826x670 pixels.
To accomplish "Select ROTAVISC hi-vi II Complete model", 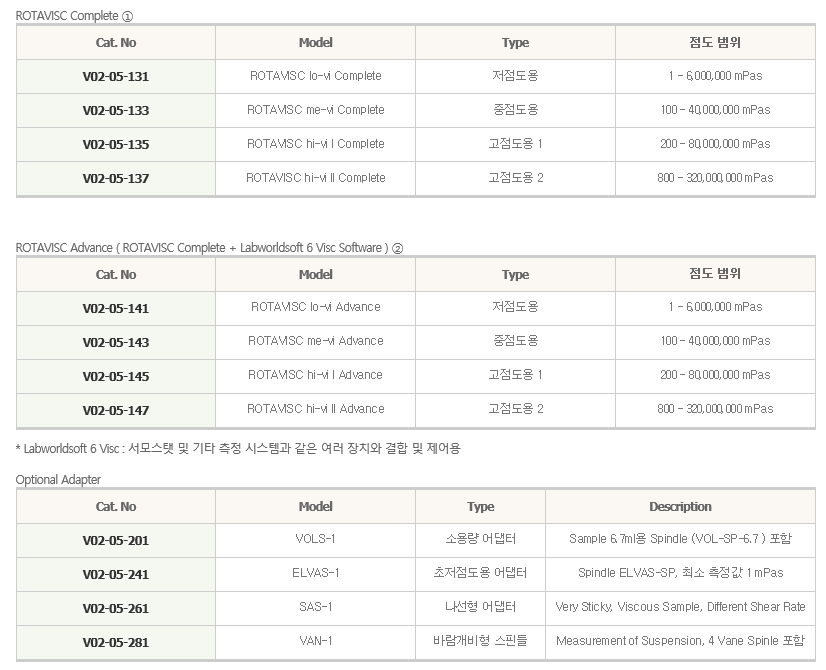I will click(315, 178).
